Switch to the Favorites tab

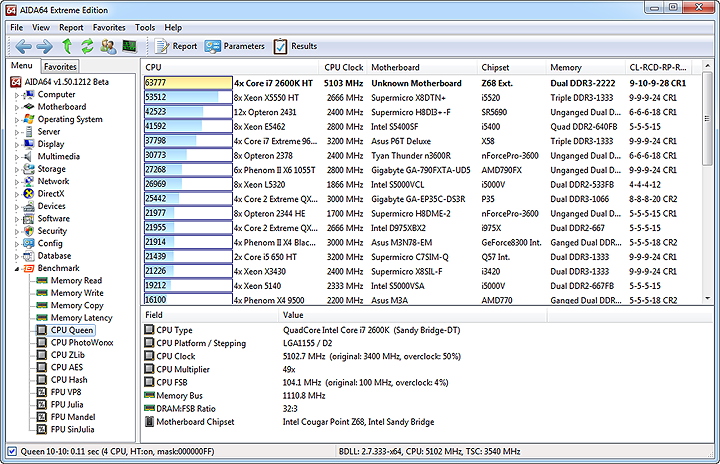[60, 67]
